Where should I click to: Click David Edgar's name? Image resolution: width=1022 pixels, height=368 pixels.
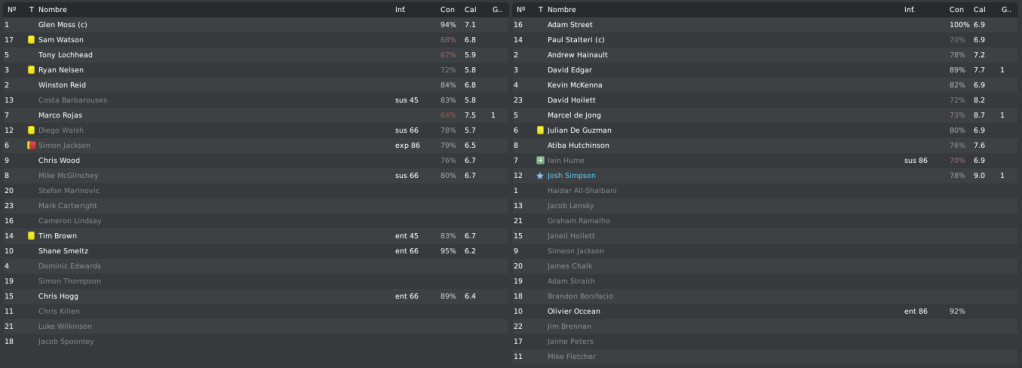click(570, 70)
